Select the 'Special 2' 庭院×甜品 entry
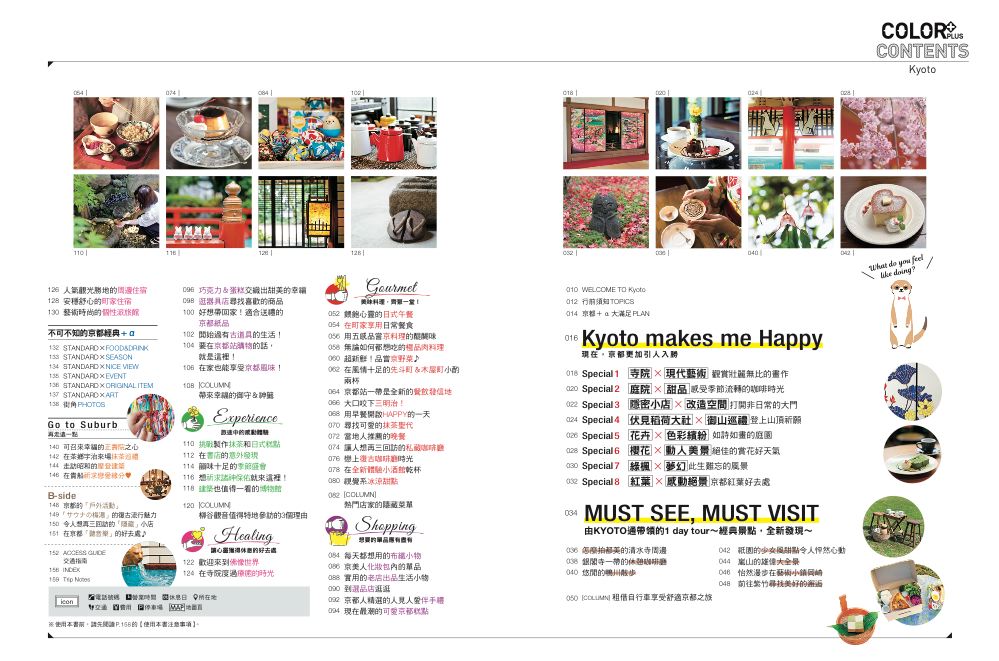The image size is (999, 661). (x=675, y=389)
